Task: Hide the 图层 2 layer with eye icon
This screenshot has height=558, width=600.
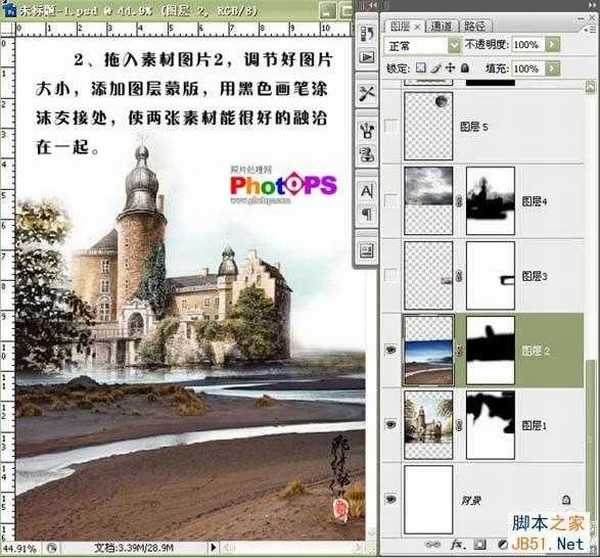Action: 391,350
